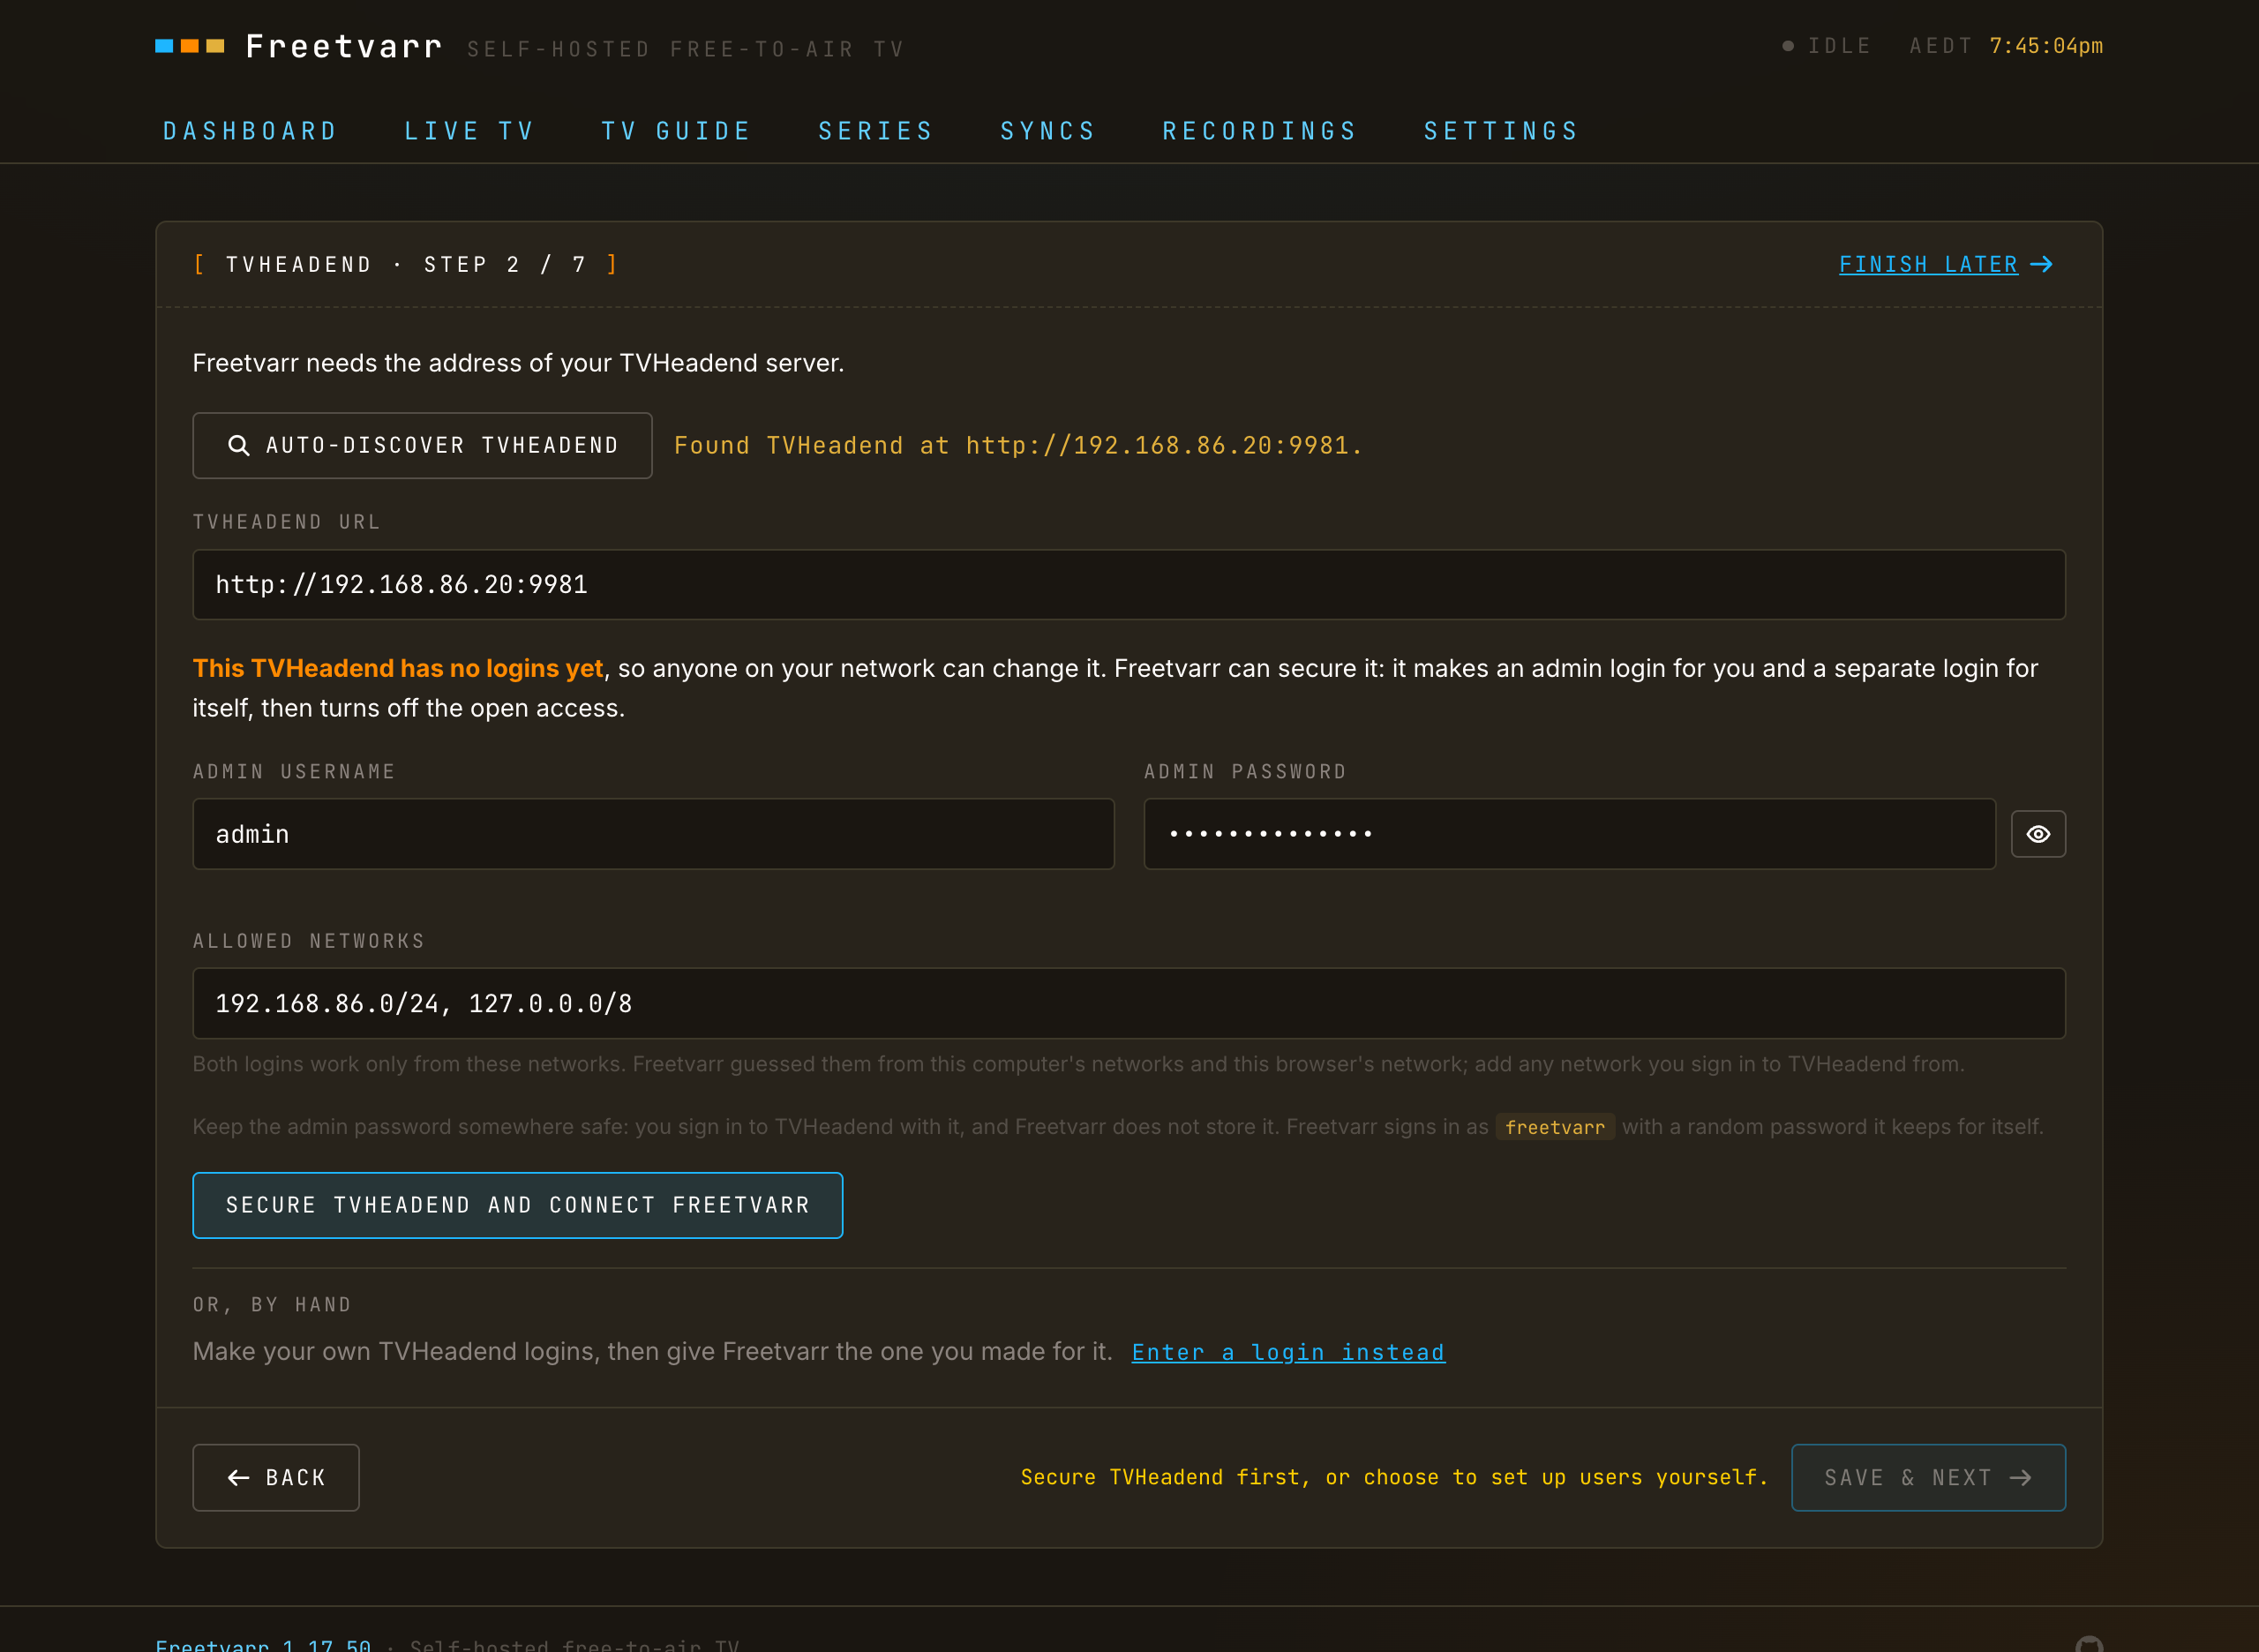Open Freetvarr version link in footer
Image resolution: width=2259 pixels, height=1652 pixels.
pos(263,1645)
